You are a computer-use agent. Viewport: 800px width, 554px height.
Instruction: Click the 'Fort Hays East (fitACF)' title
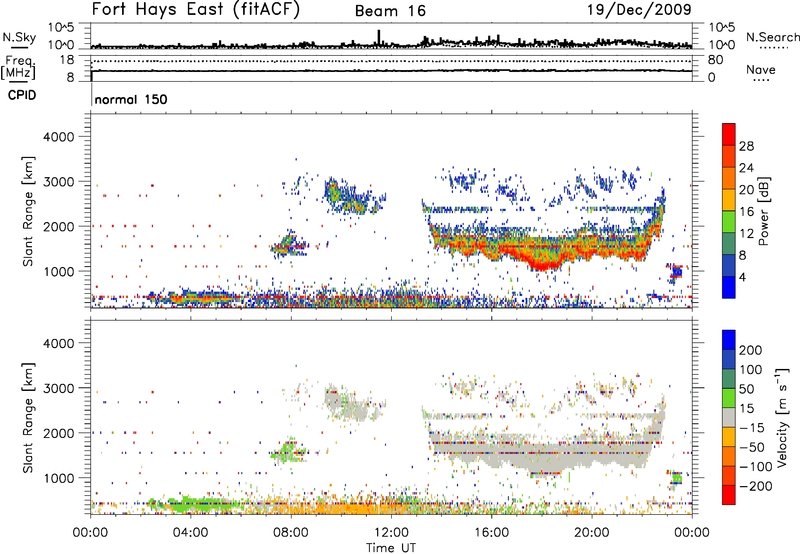click(195, 9)
